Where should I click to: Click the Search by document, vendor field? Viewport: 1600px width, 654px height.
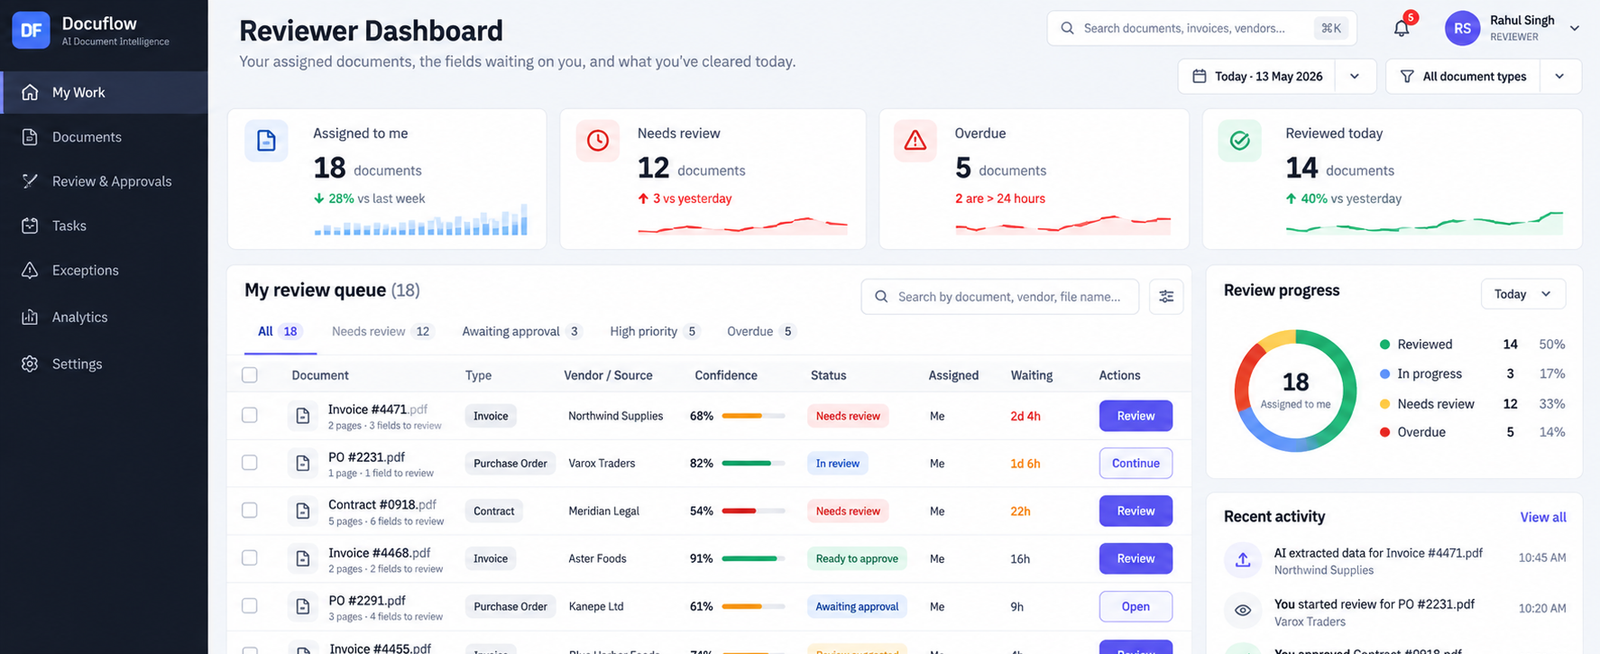[1000, 296]
